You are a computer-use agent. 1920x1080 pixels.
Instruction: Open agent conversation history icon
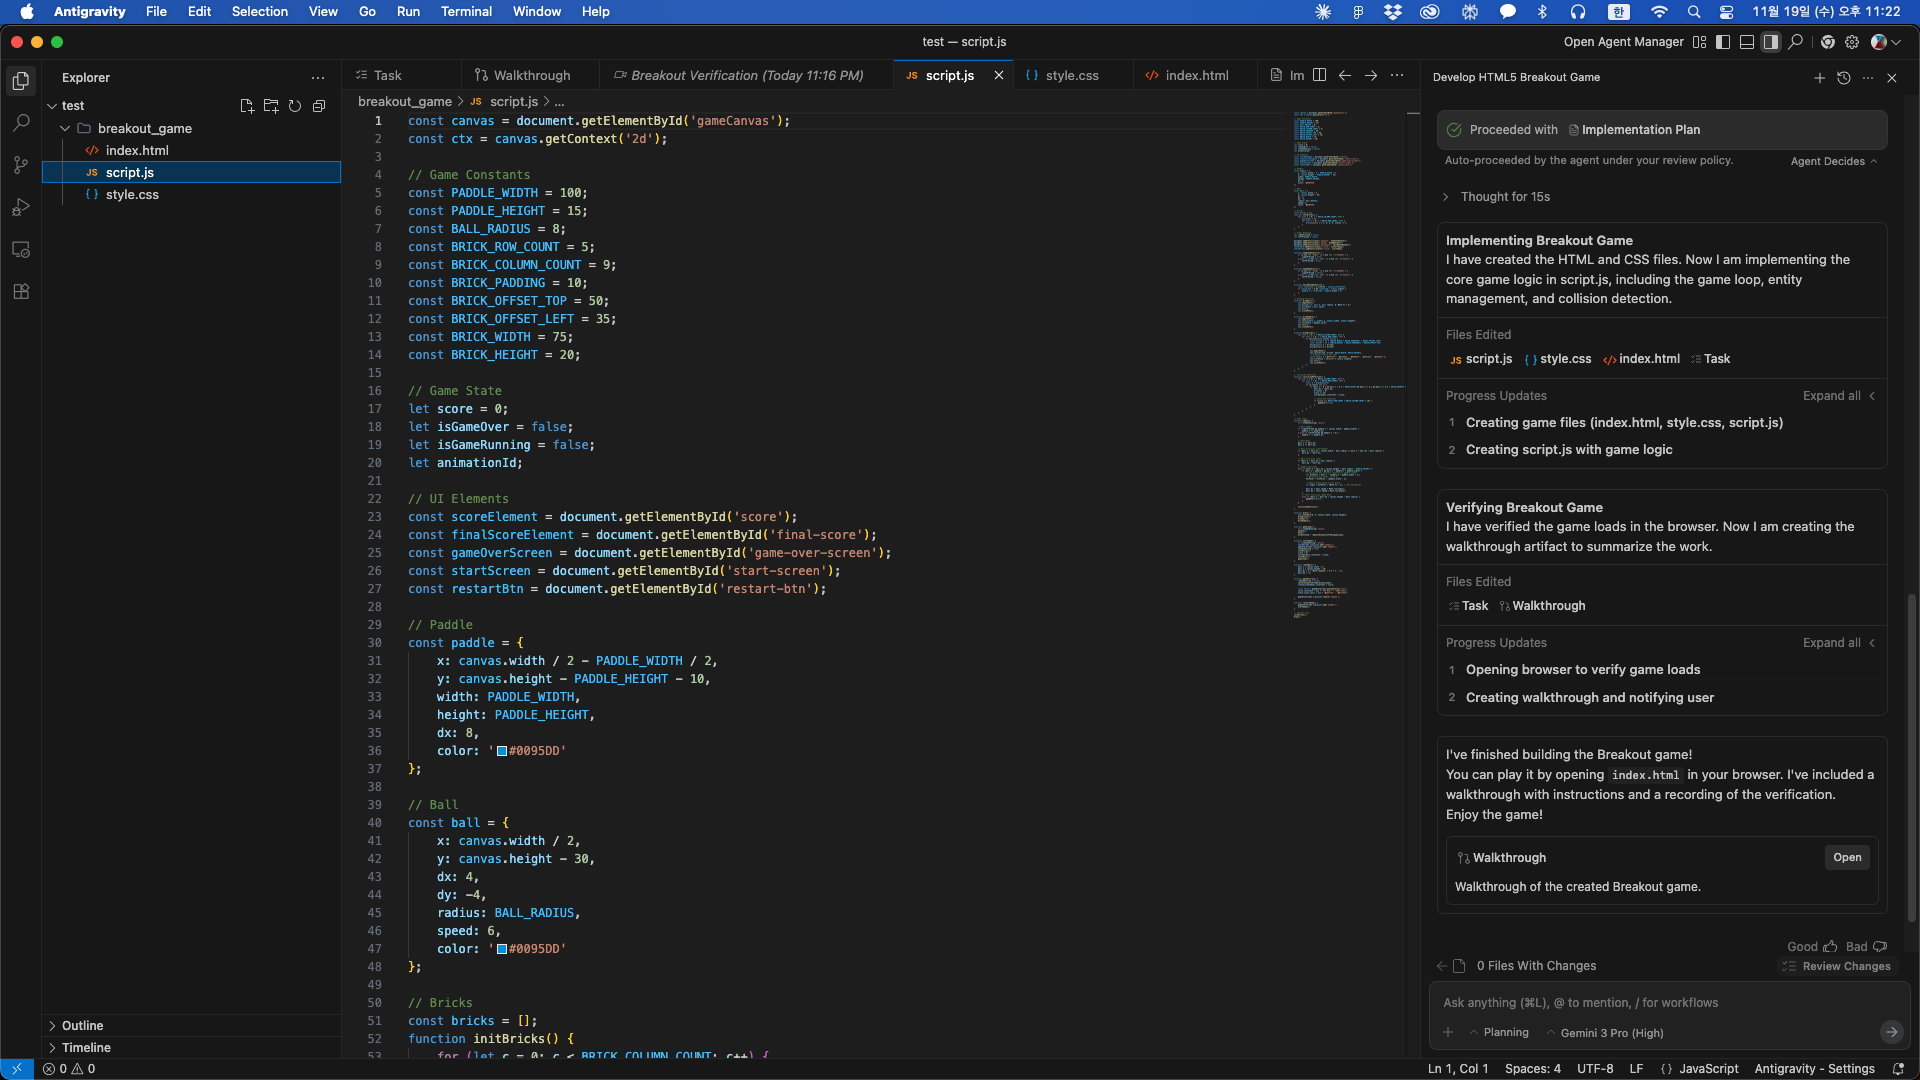coord(1843,78)
